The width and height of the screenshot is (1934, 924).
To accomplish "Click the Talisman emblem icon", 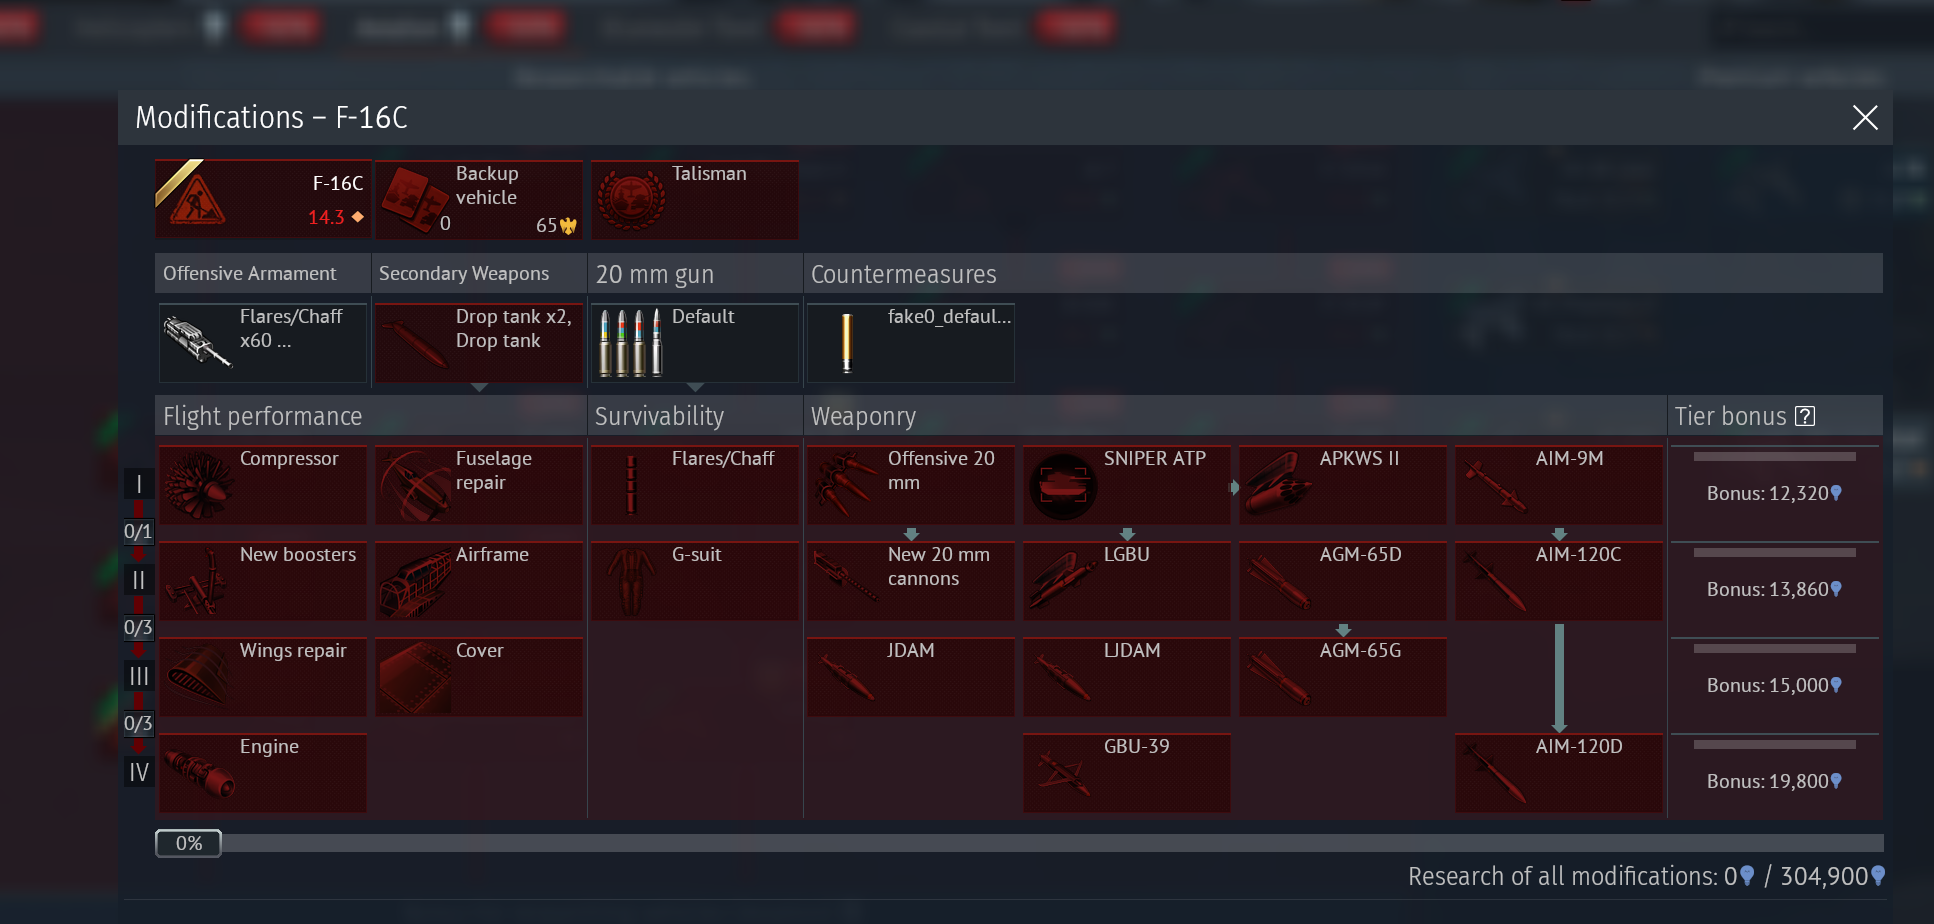I will pos(631,199).
